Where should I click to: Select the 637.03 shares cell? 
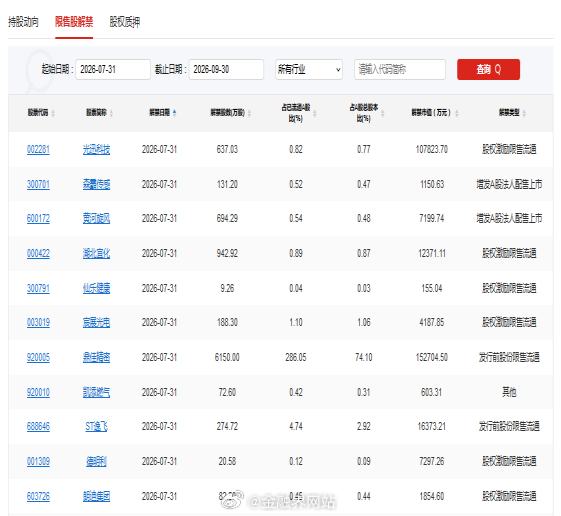point(227,150)
